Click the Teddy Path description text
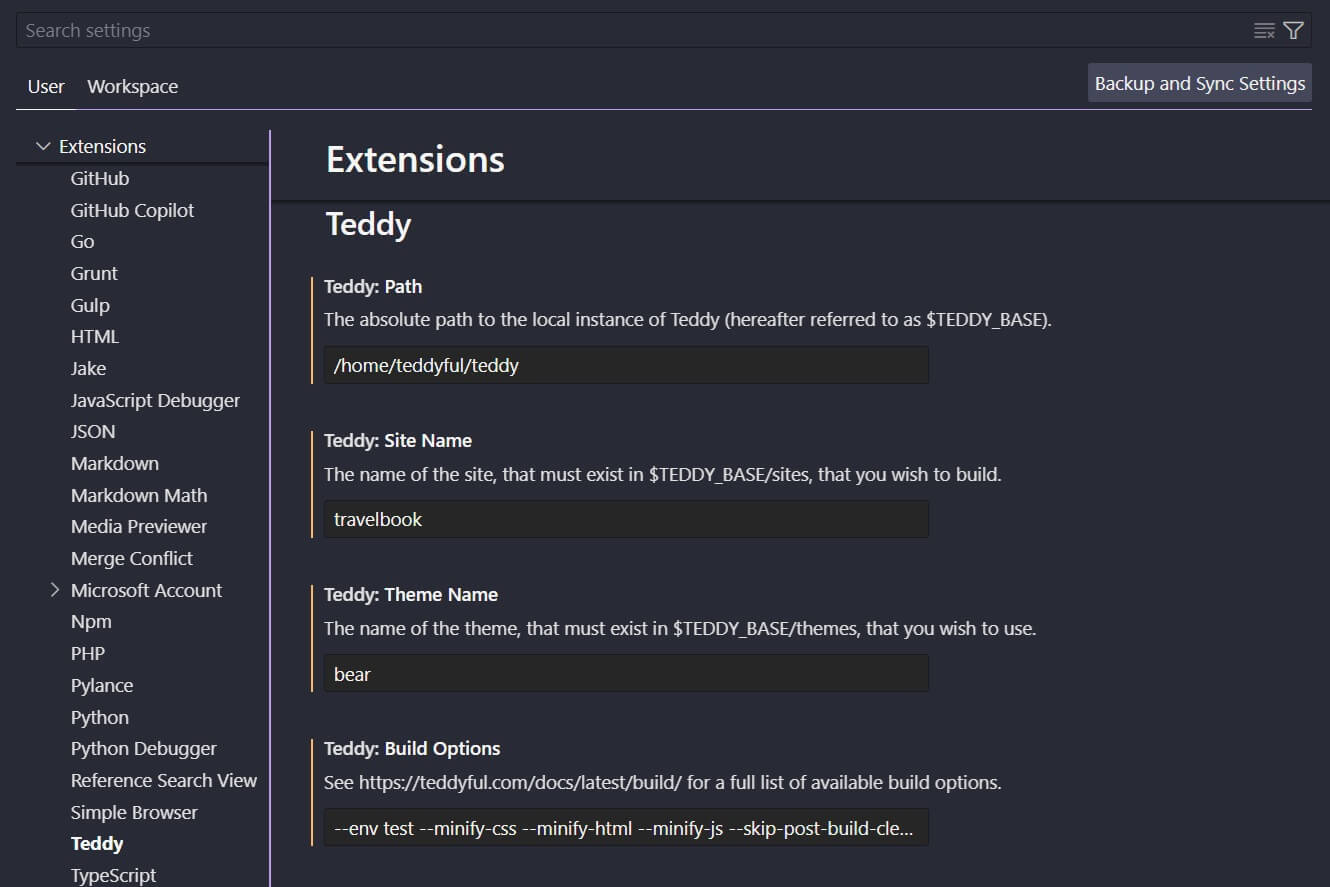This screenshot has width=1330, height=887. point(688,320)
